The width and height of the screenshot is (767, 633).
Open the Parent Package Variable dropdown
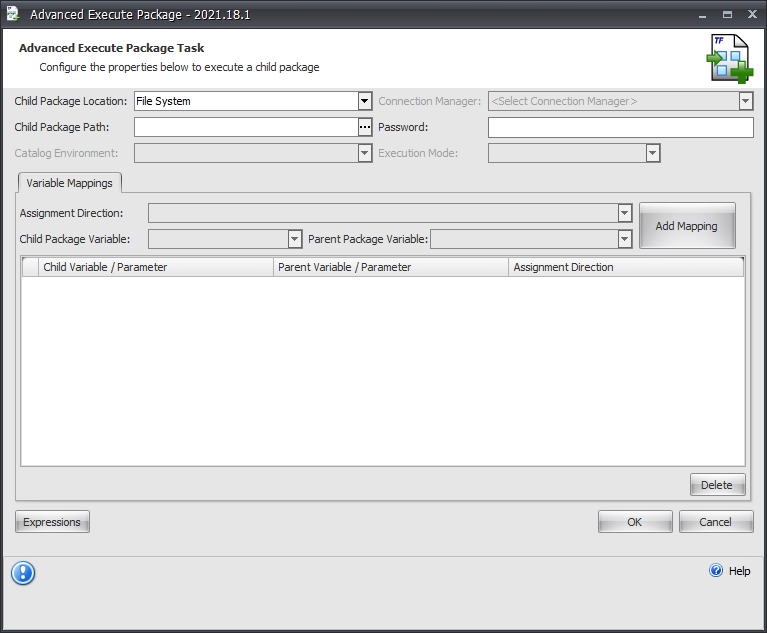click(625, 239)
